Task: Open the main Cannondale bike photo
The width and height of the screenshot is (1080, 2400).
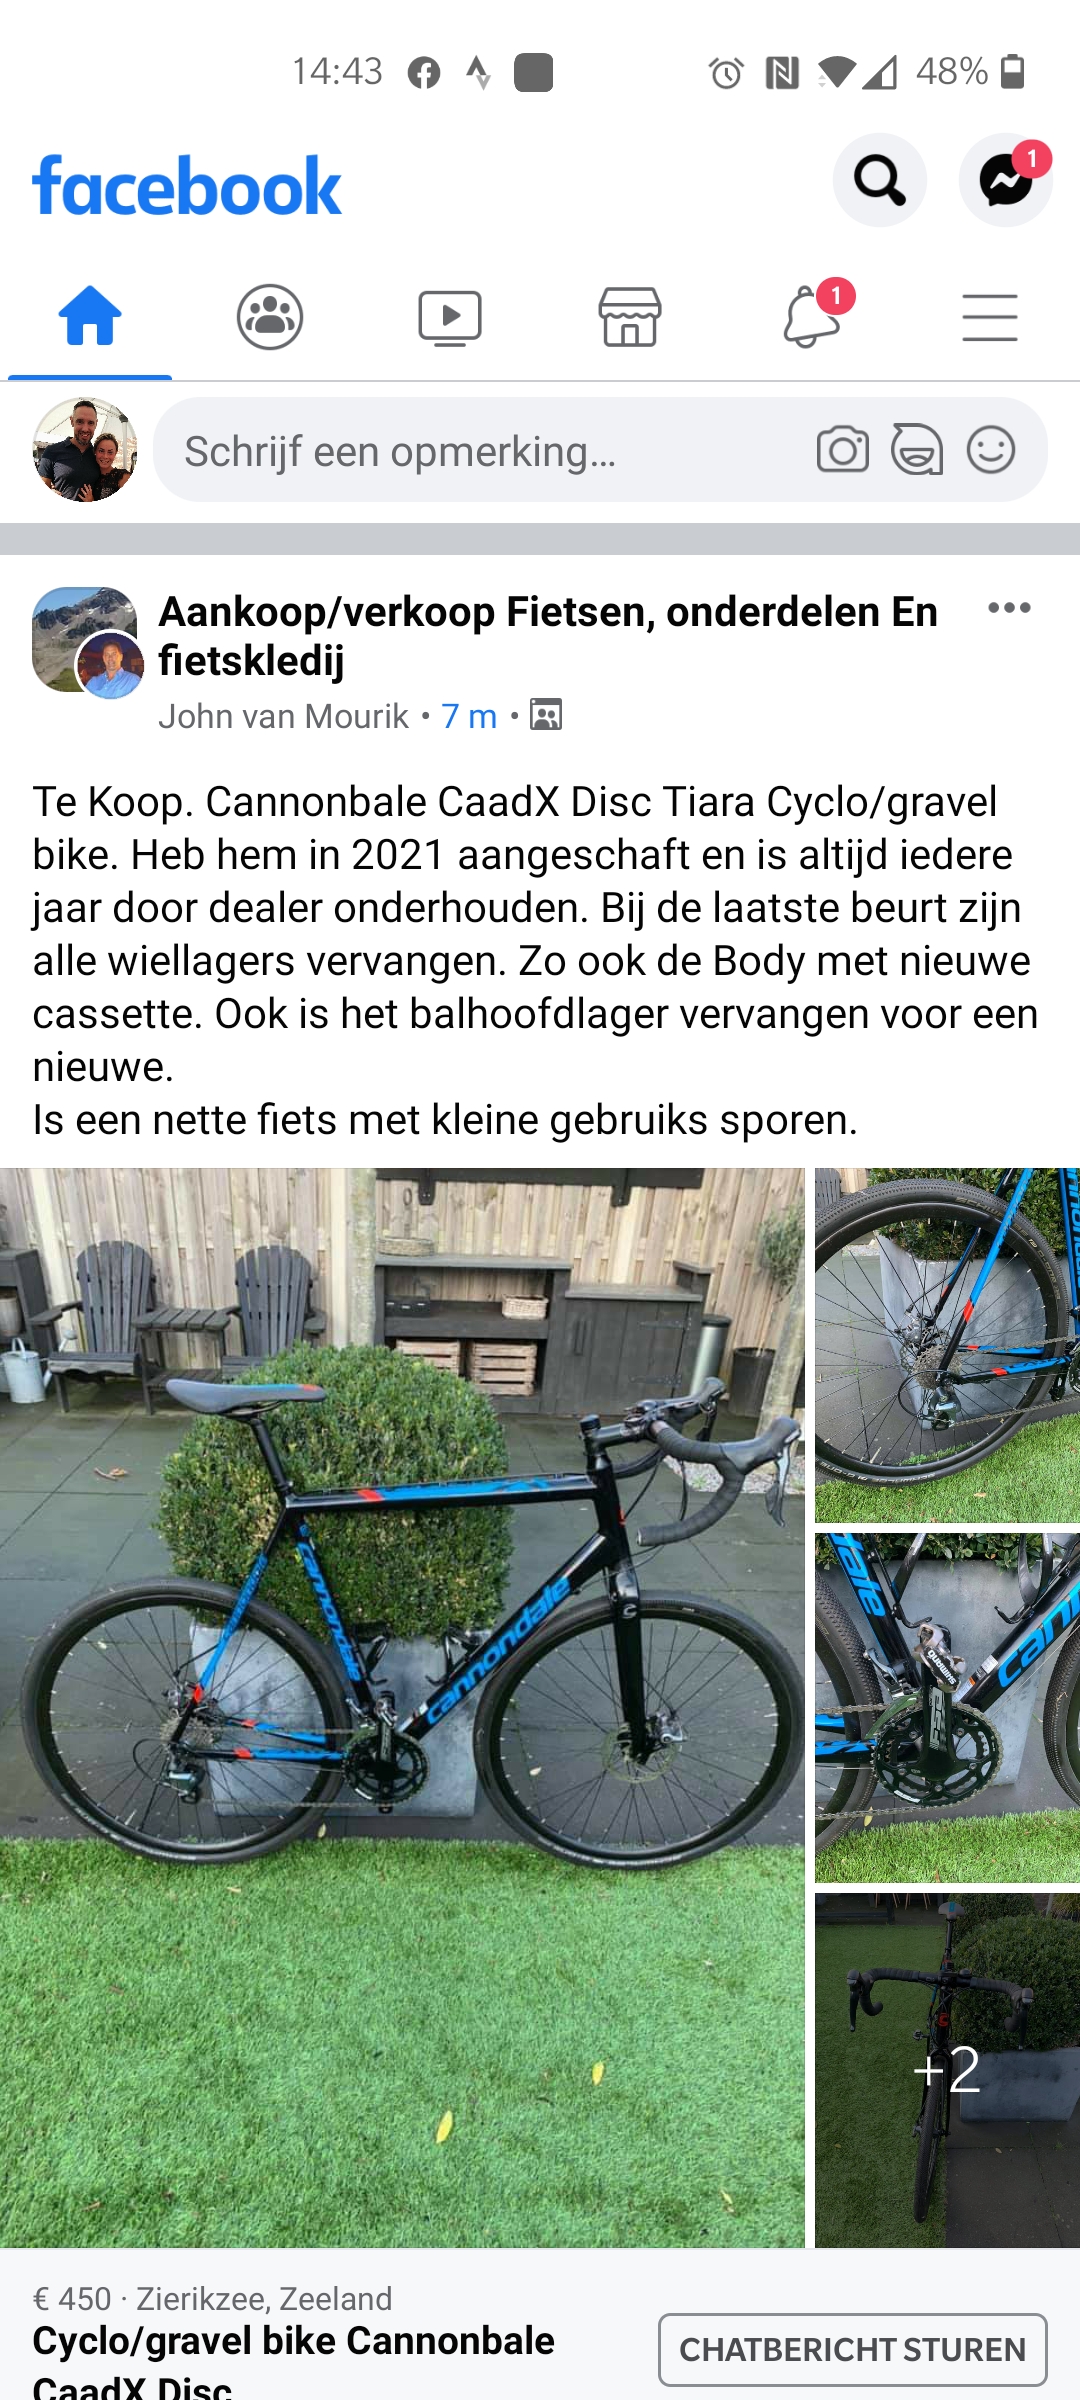Action: [402, 1708]
